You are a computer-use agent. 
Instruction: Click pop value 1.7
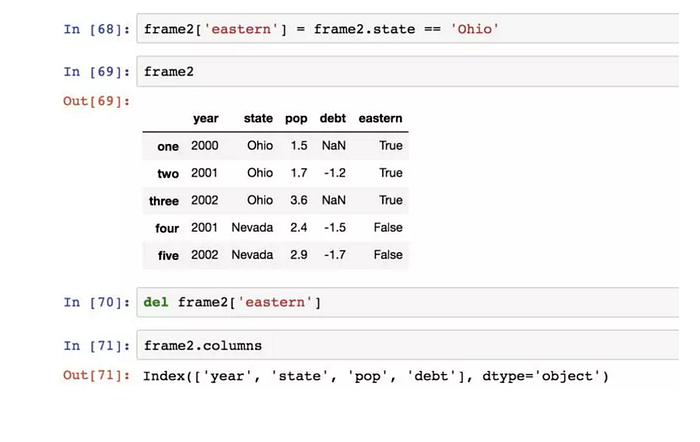[299, 173]
